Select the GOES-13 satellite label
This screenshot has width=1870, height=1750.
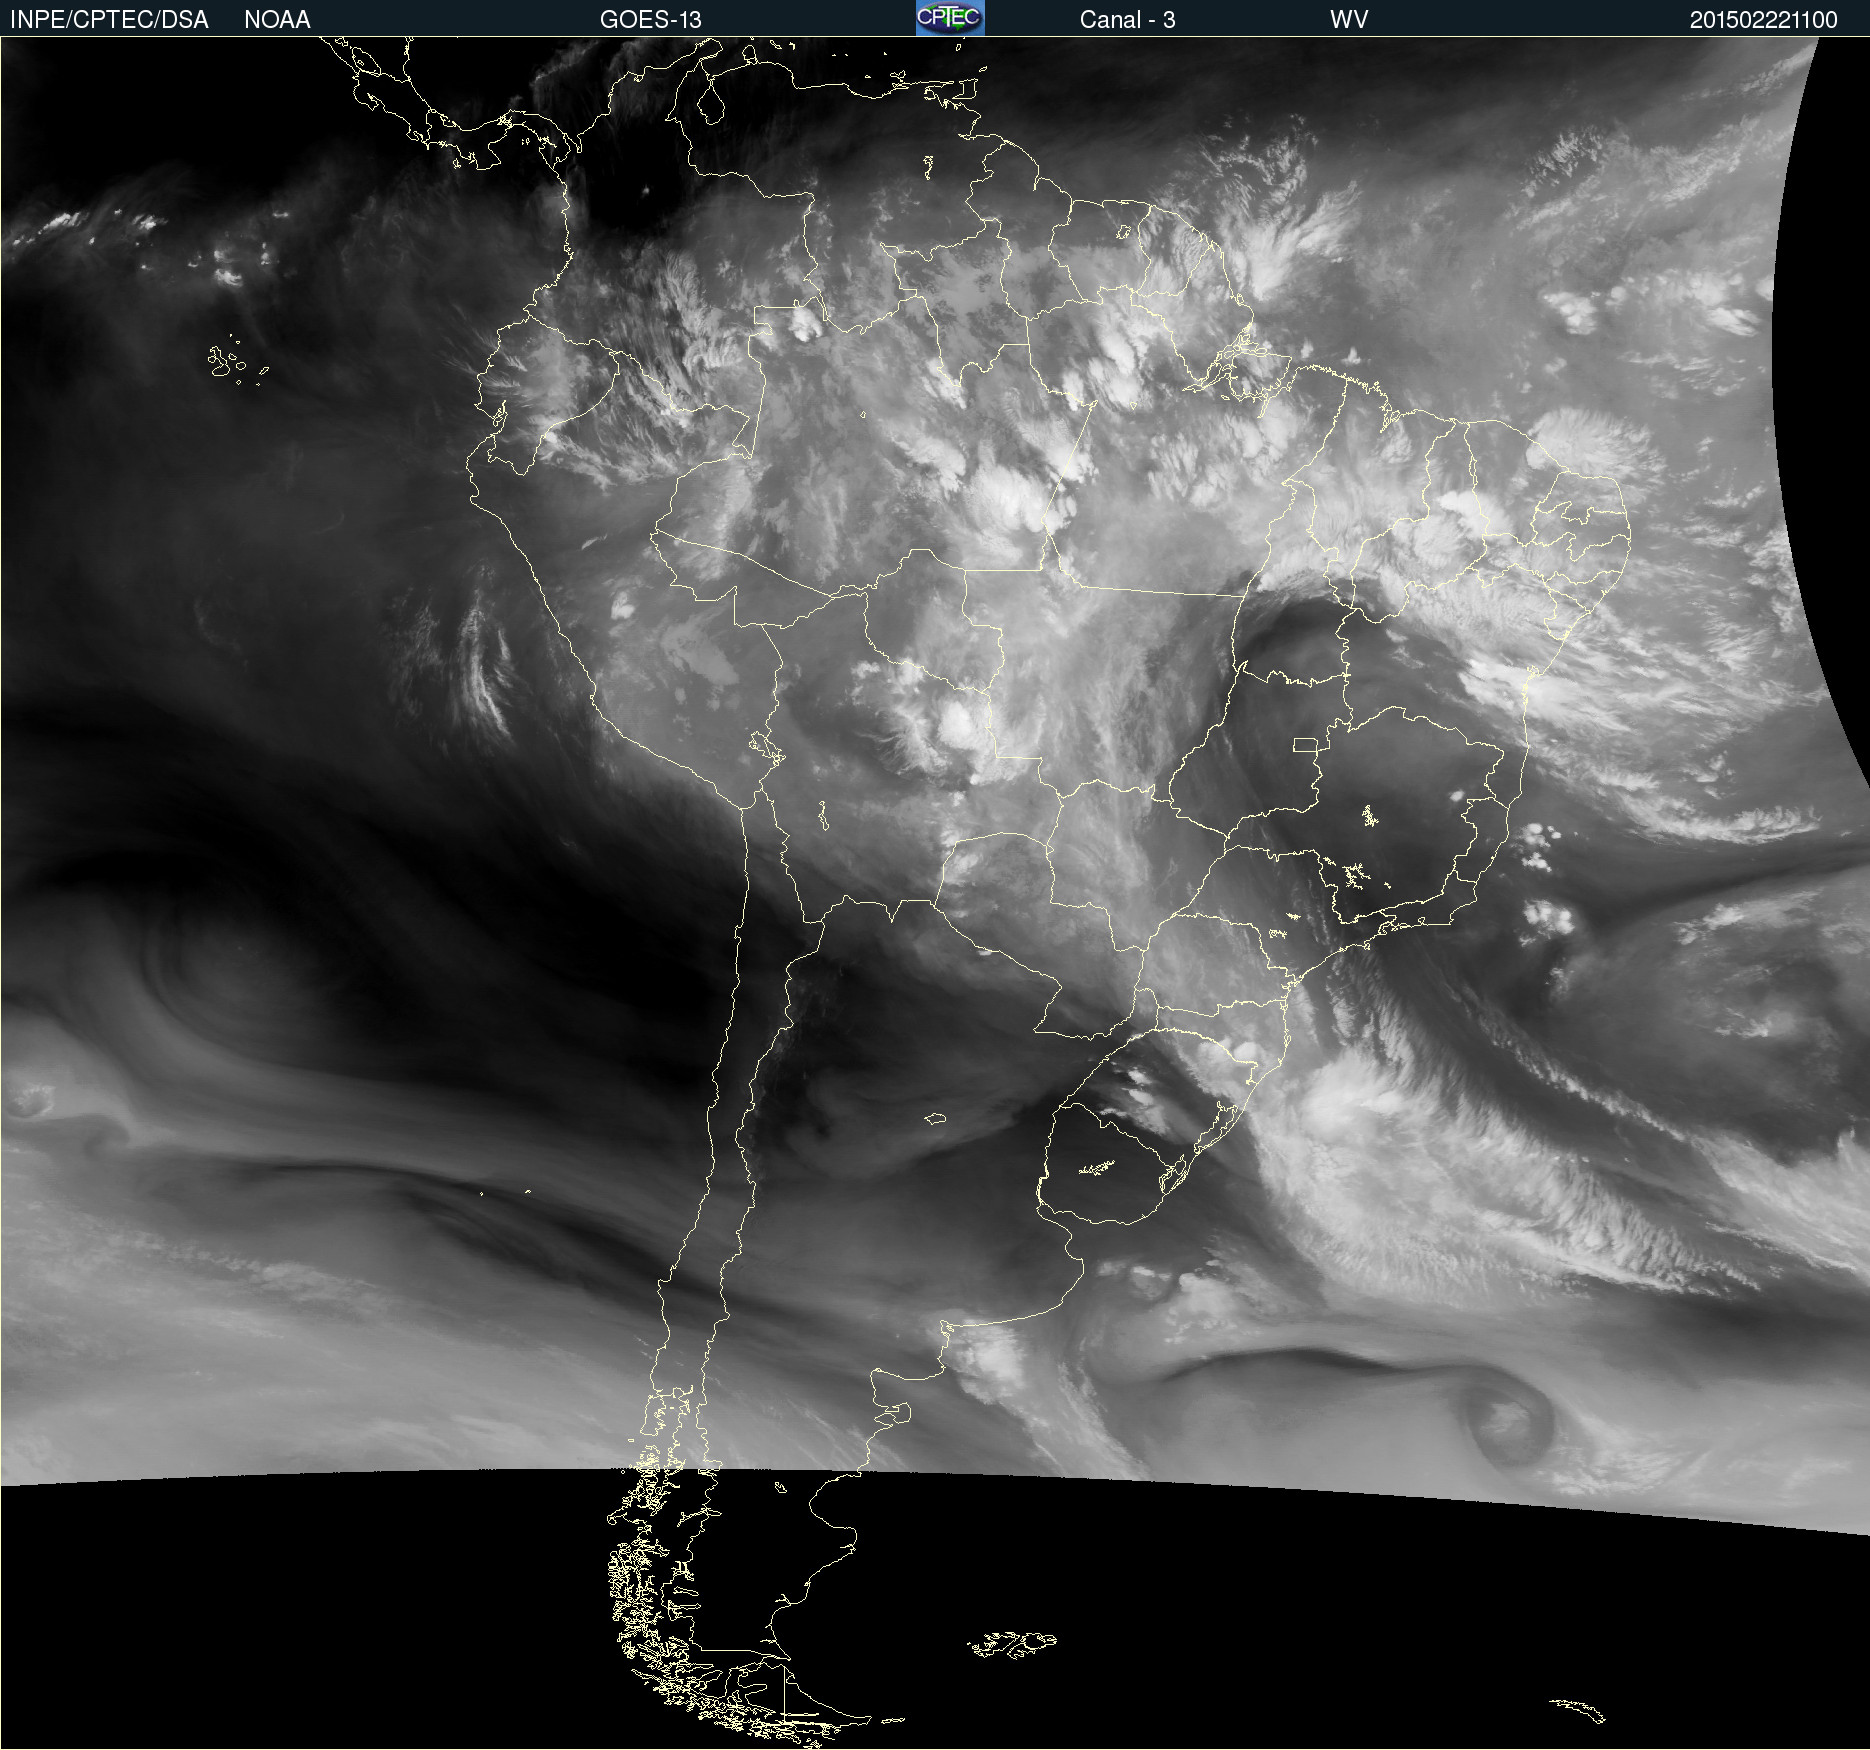coord(650,19)
